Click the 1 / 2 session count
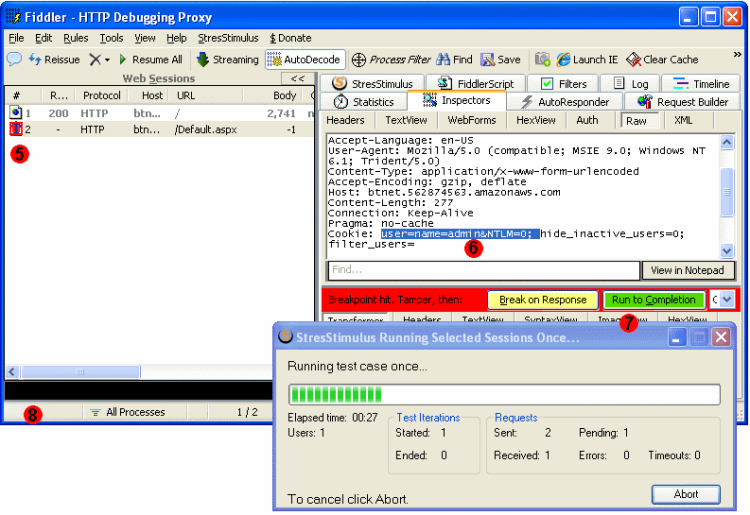 pos(247,412)
